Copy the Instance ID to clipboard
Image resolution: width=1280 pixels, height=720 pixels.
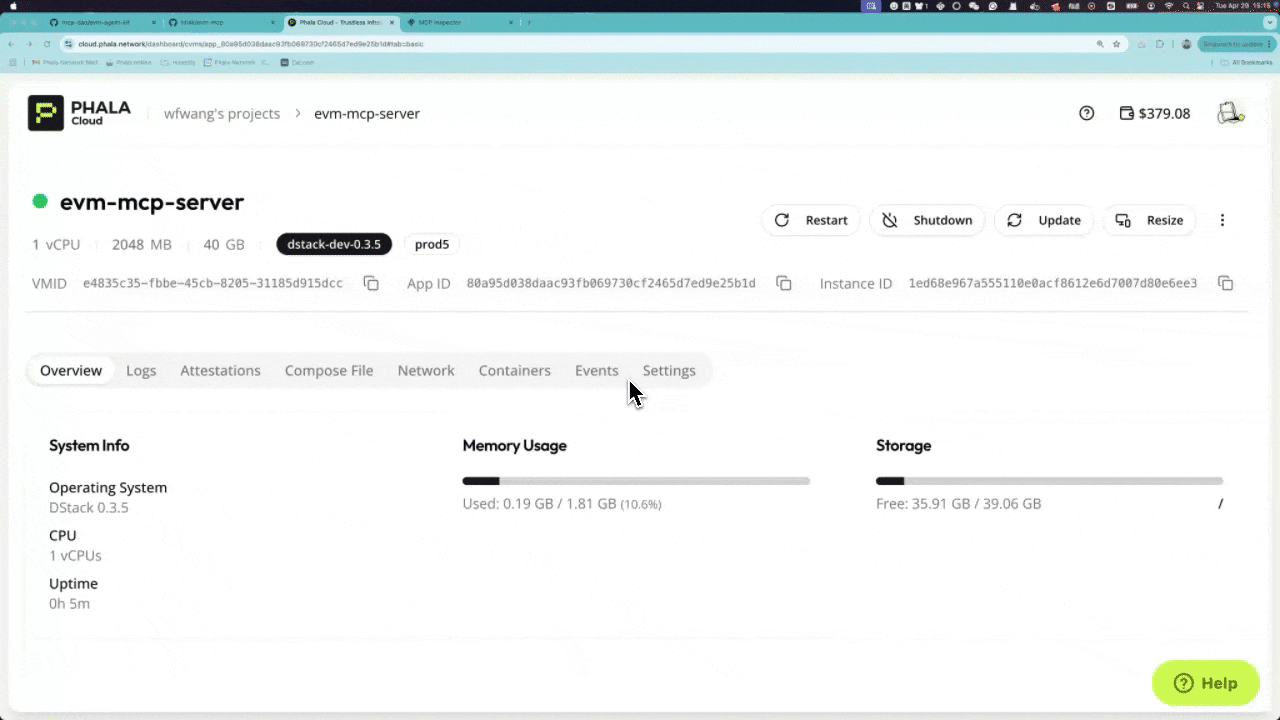[1225, 284]
